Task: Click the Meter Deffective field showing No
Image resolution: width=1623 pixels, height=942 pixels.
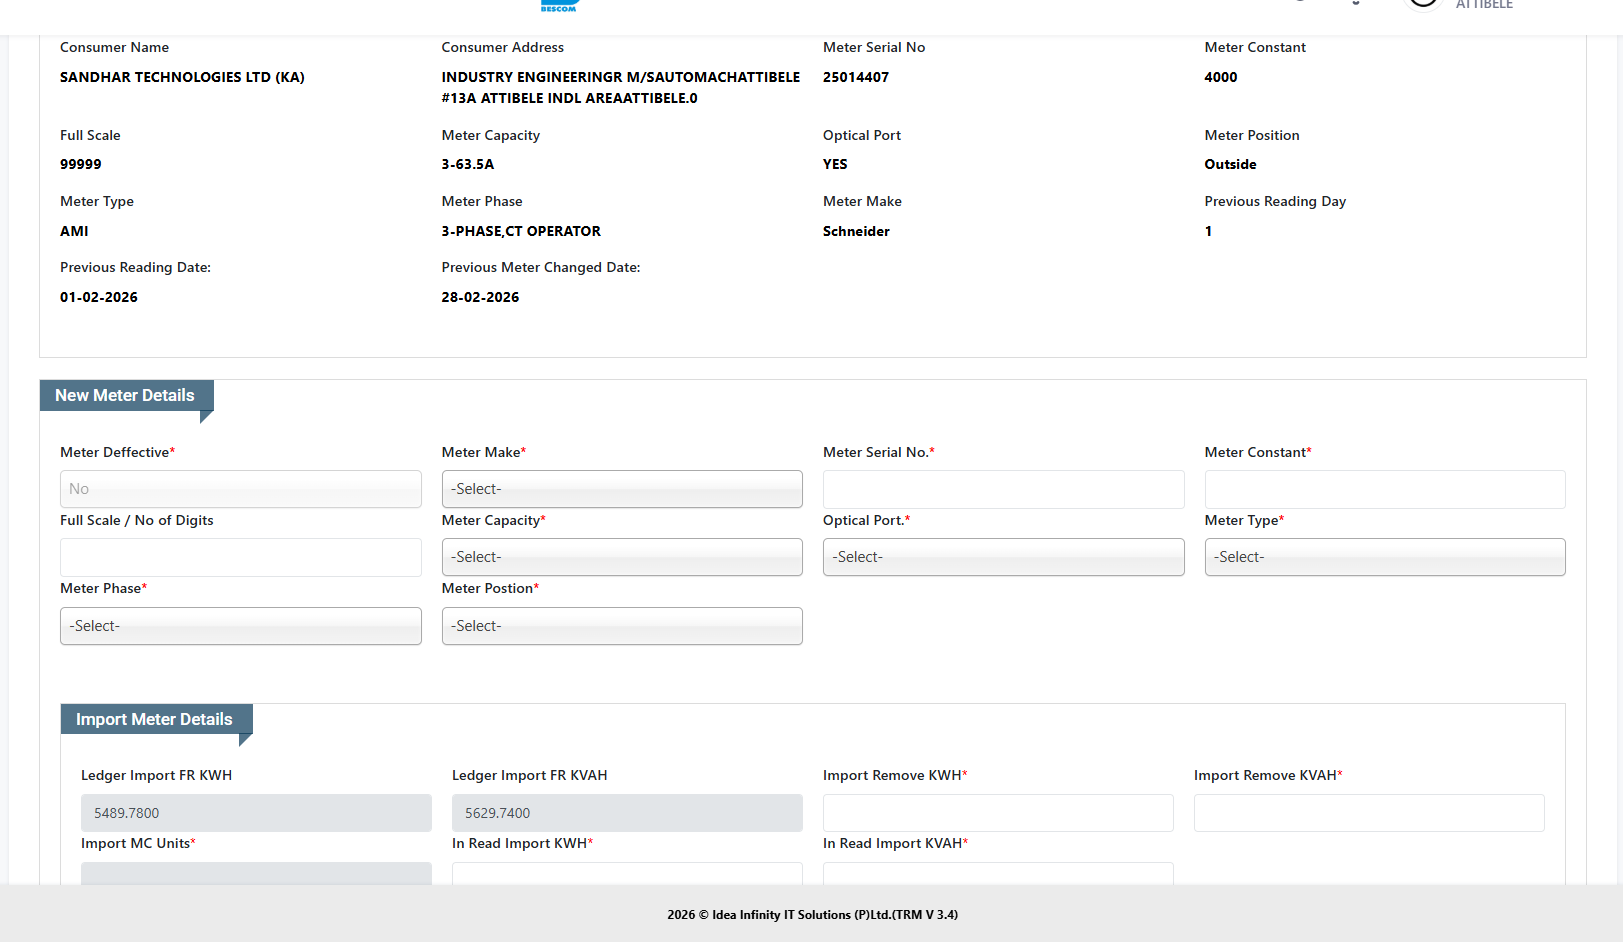Action: pos(240,489)
